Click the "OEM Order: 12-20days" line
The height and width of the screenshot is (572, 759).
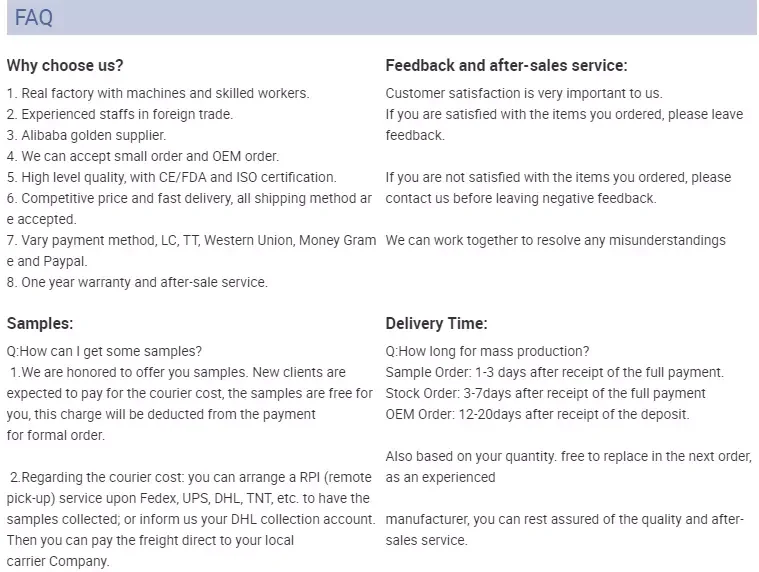(x=537, y=414)
